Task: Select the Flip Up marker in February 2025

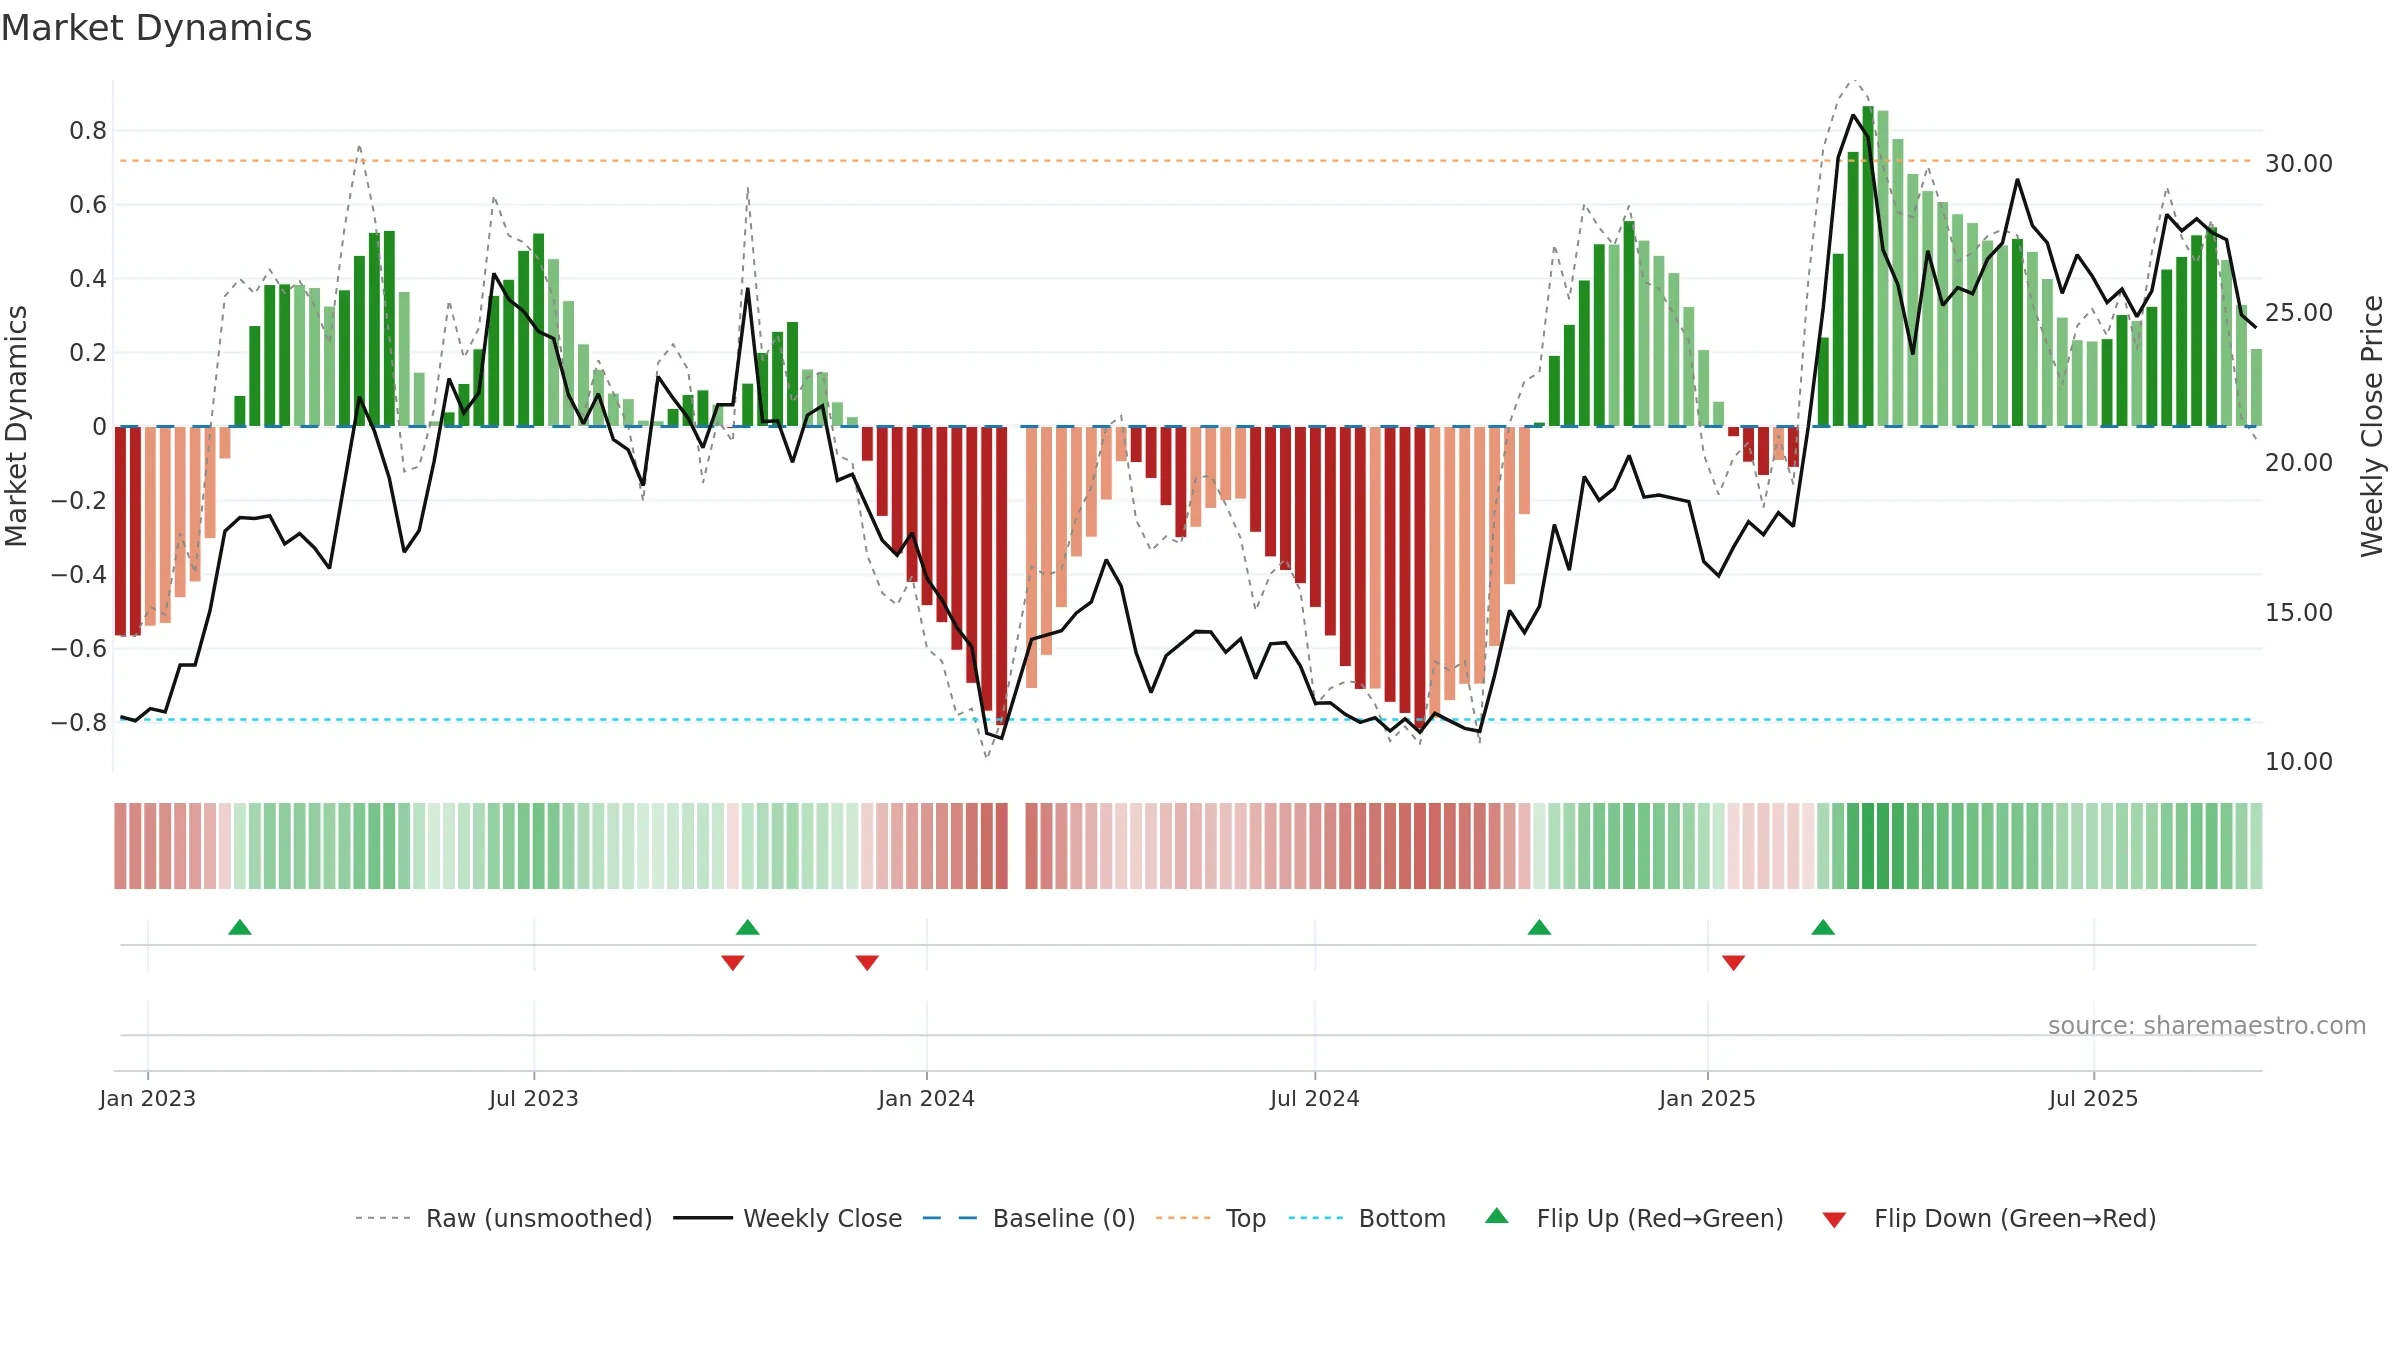Action: (1823, 927)
